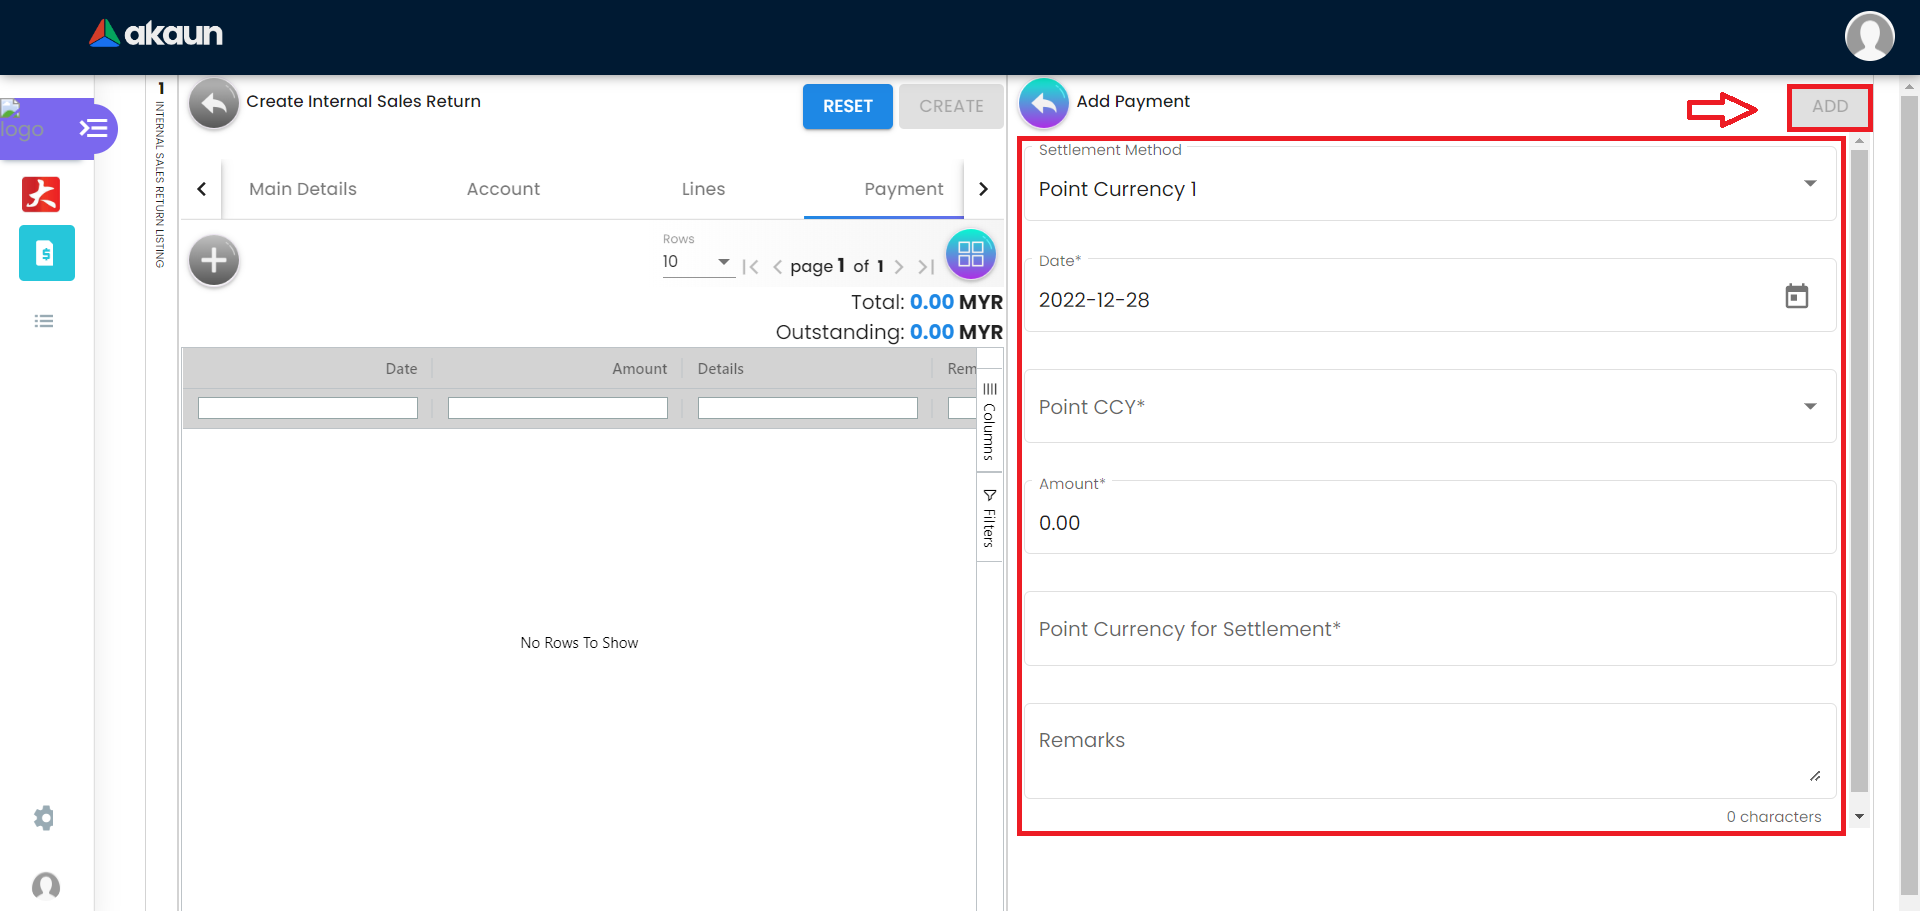The image size is (1920, 911).
Task: Toggle the sidebar menu collapse button
Action: 94,128
